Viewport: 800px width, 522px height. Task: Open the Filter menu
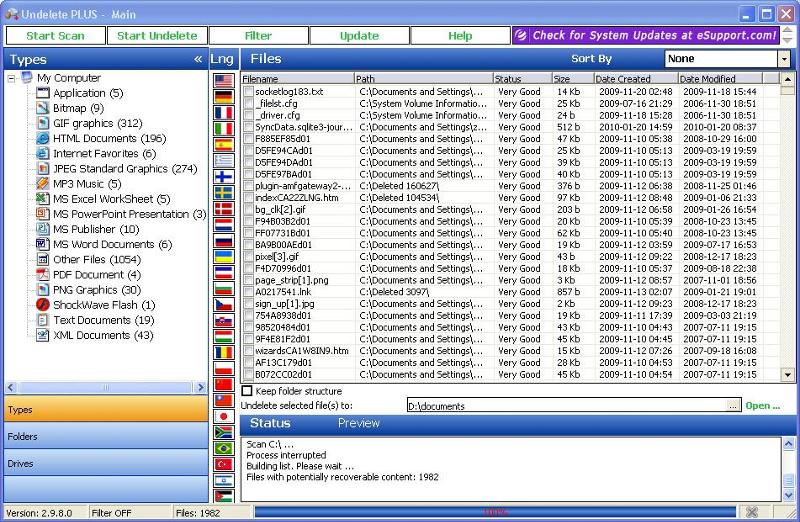pyautogui.click(x=258, y=36)
